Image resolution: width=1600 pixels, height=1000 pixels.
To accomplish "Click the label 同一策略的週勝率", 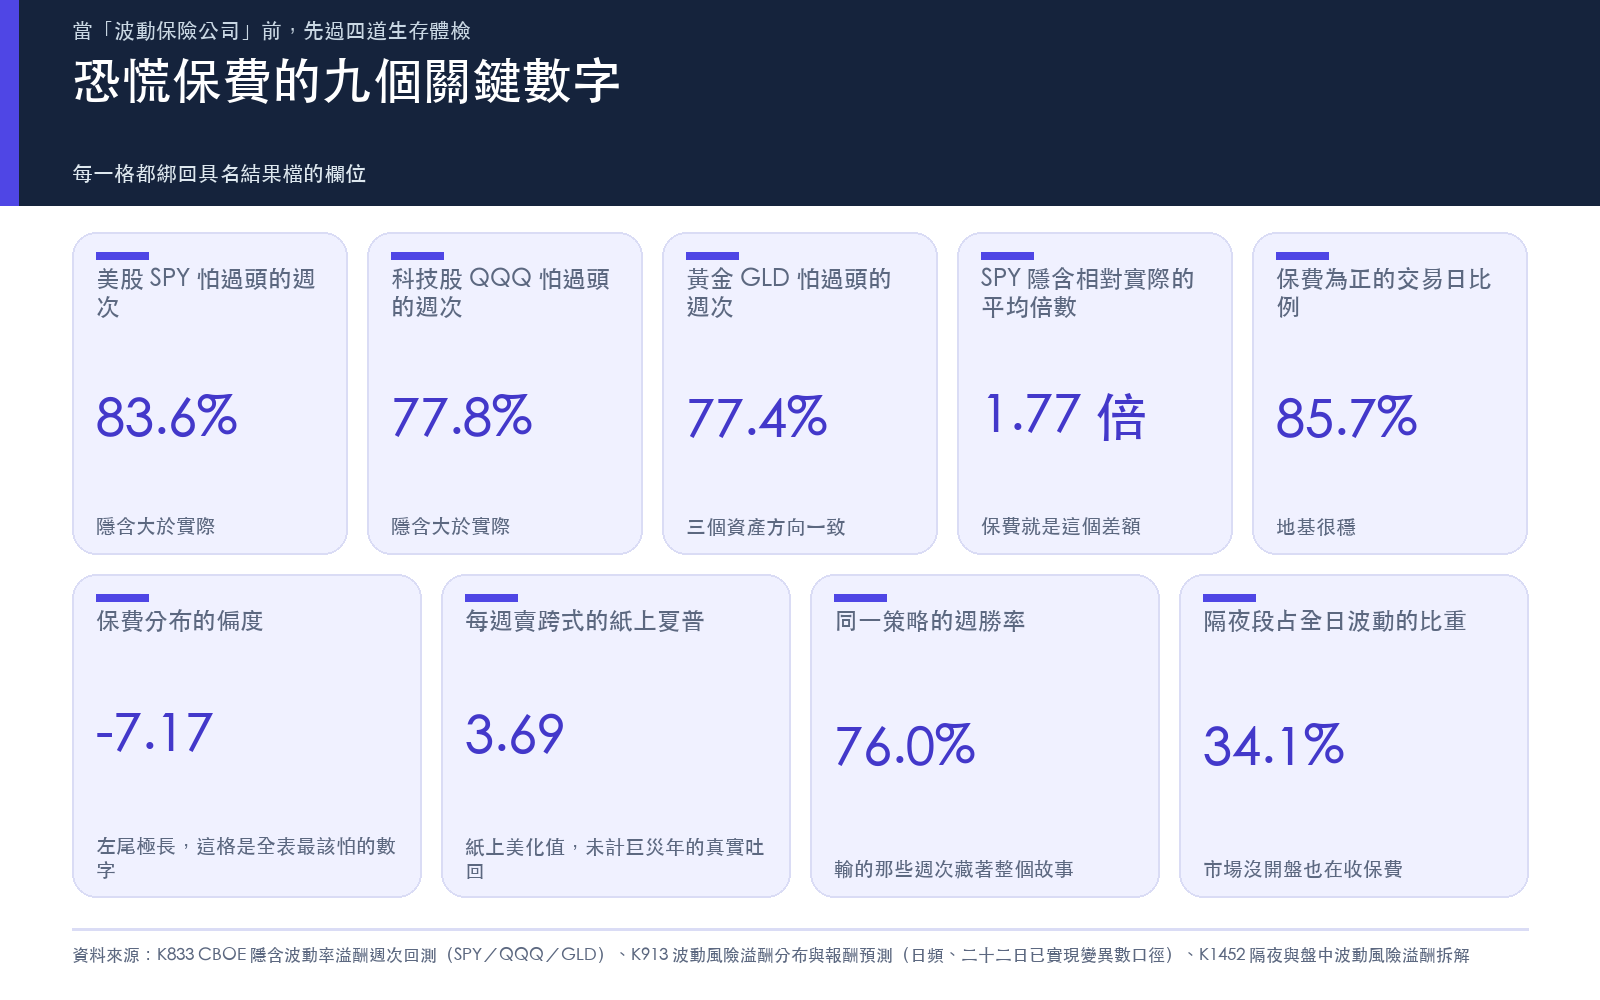I will click(x=930, y=621).
